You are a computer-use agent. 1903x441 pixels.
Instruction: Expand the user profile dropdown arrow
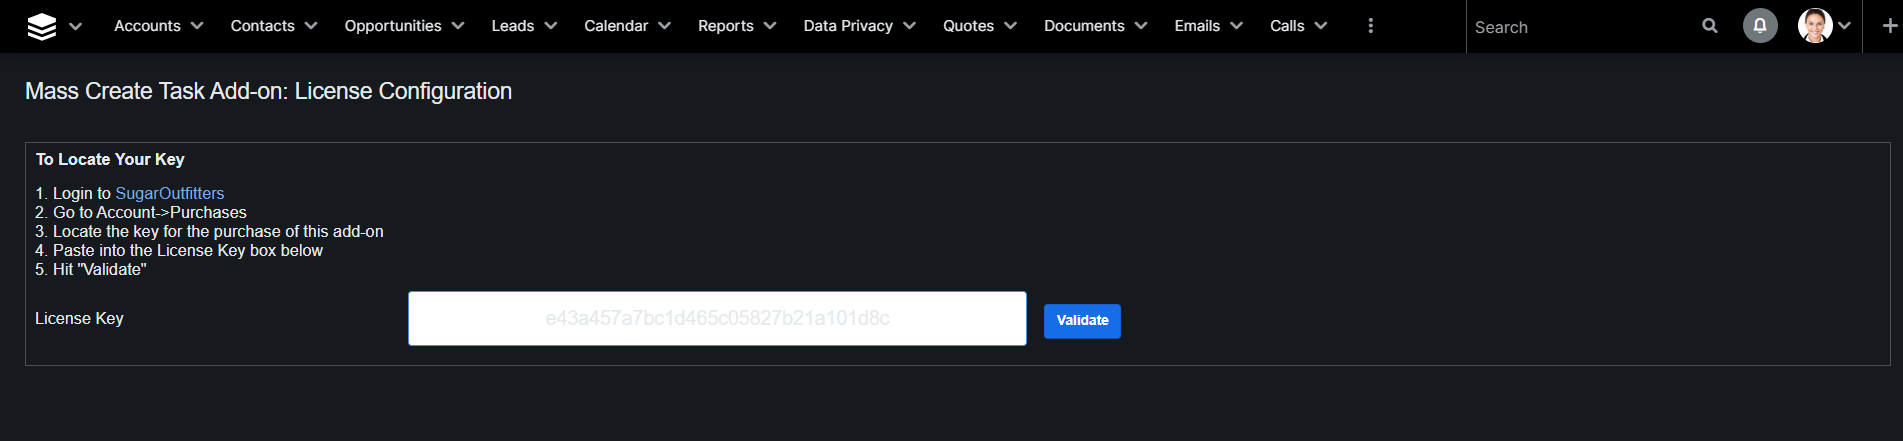pyautogui.click(x=1844, y=26)
